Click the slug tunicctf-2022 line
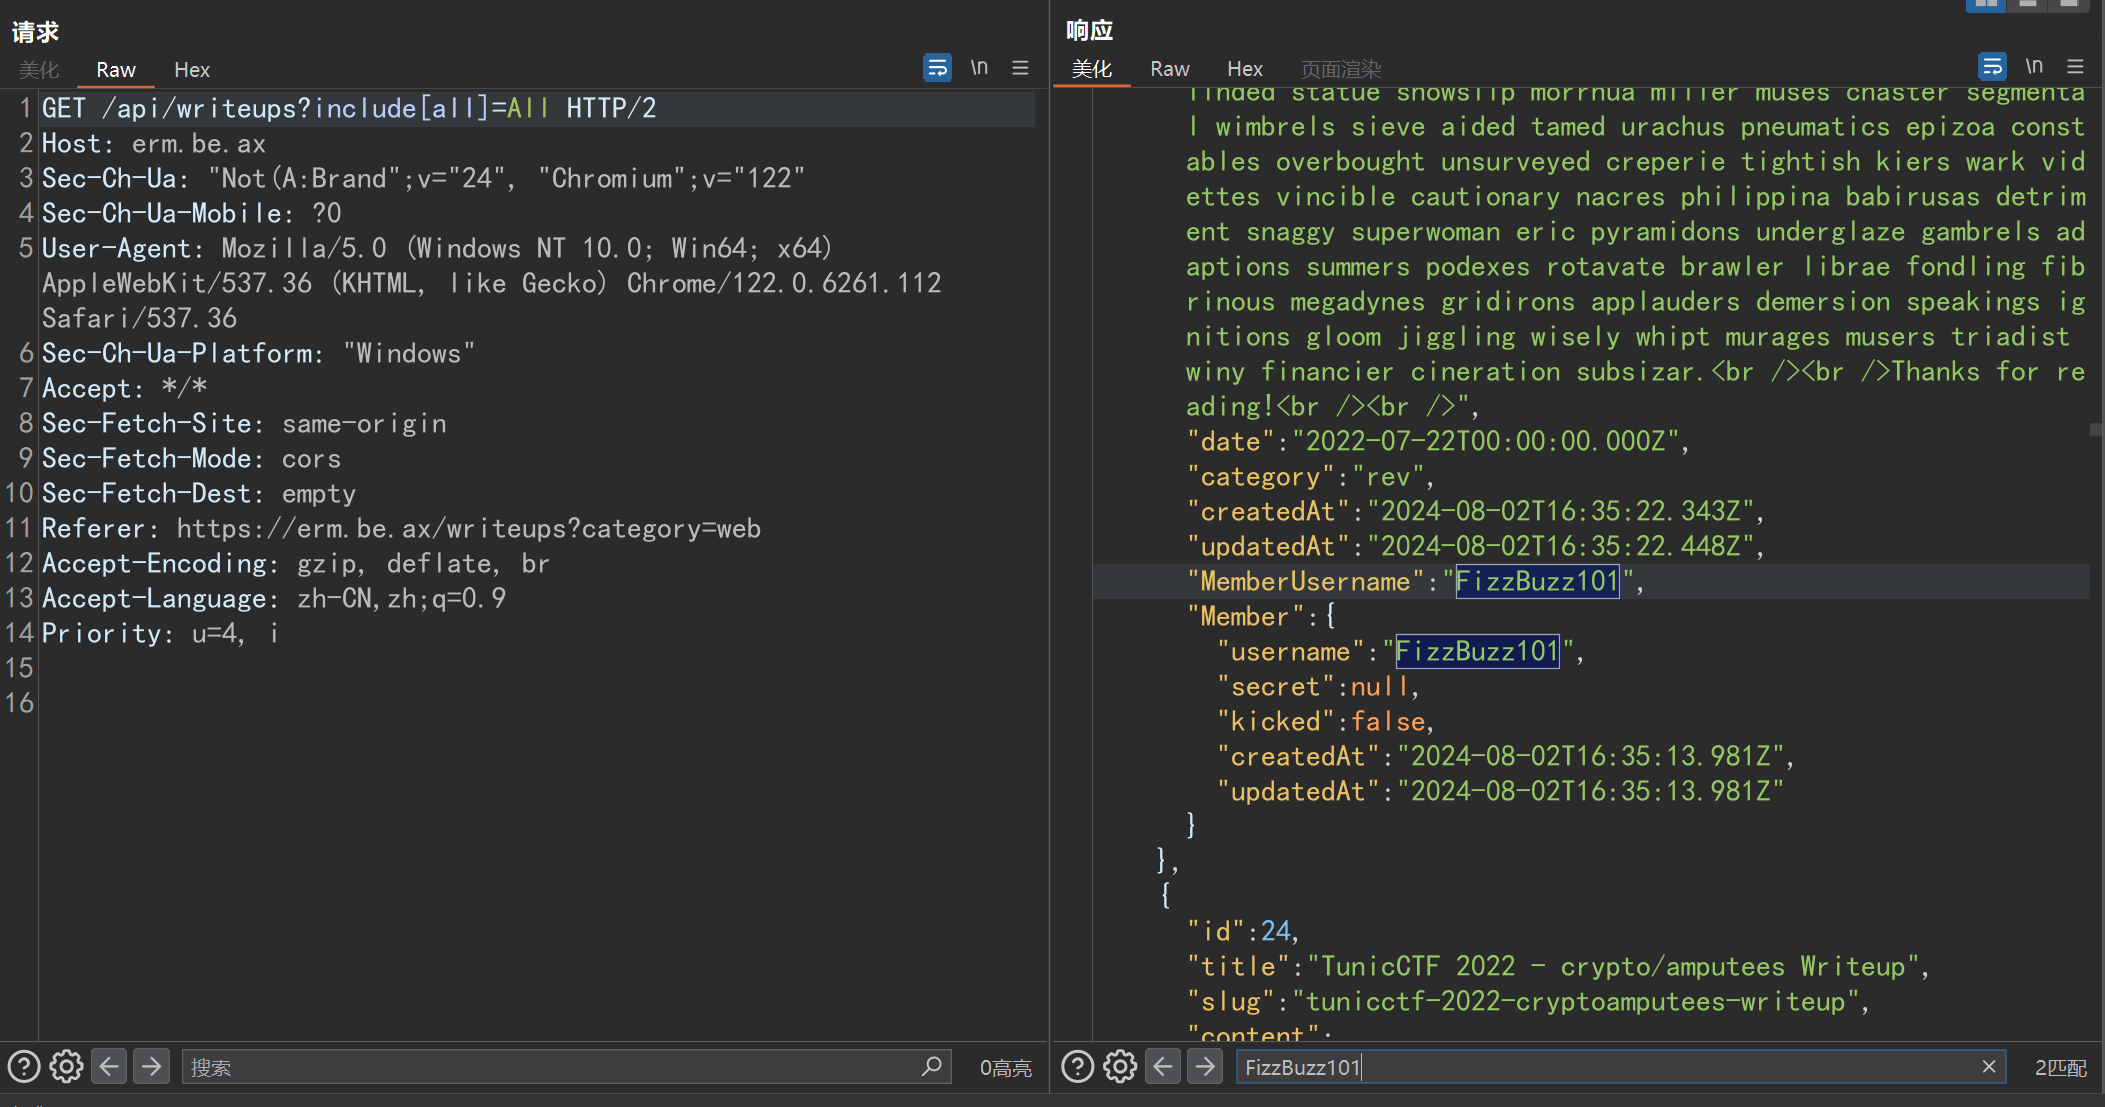Viewport: 2105px width, 1107px height. (1527, 1002)
